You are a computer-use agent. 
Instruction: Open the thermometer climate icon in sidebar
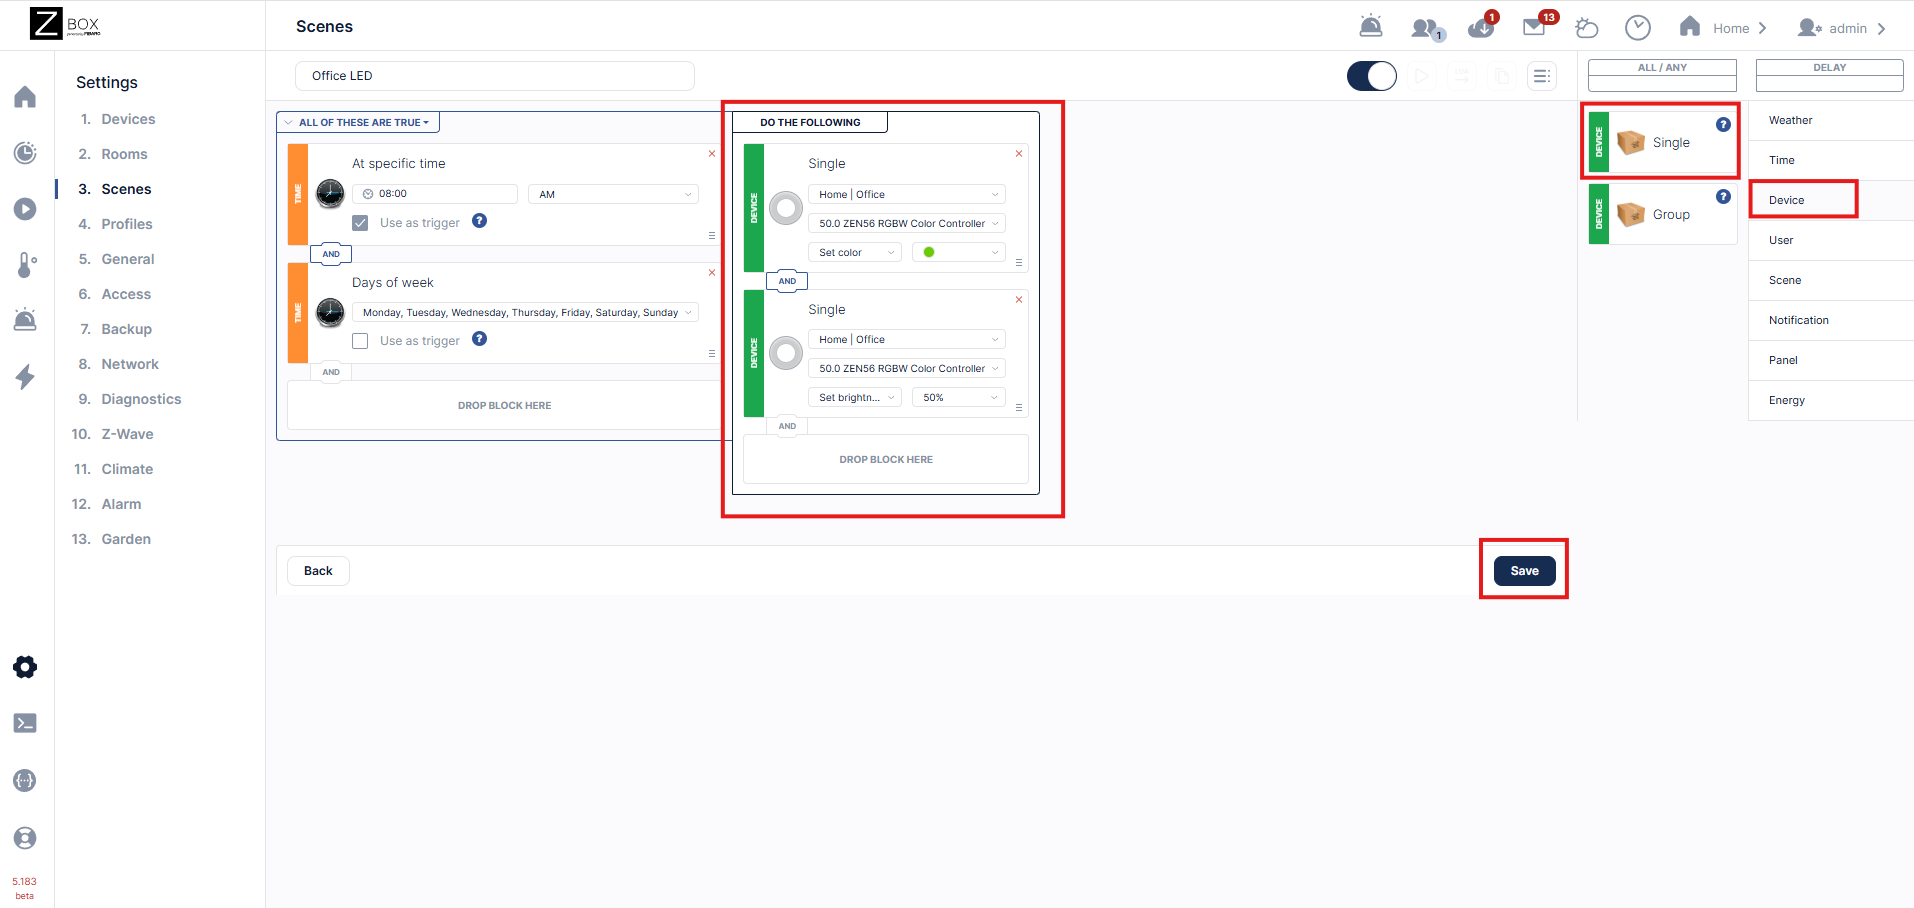(x=26, y=265)
